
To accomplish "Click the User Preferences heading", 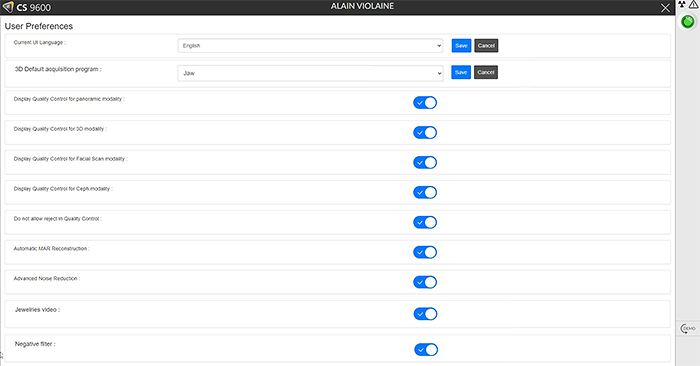I will pos(39,26).
